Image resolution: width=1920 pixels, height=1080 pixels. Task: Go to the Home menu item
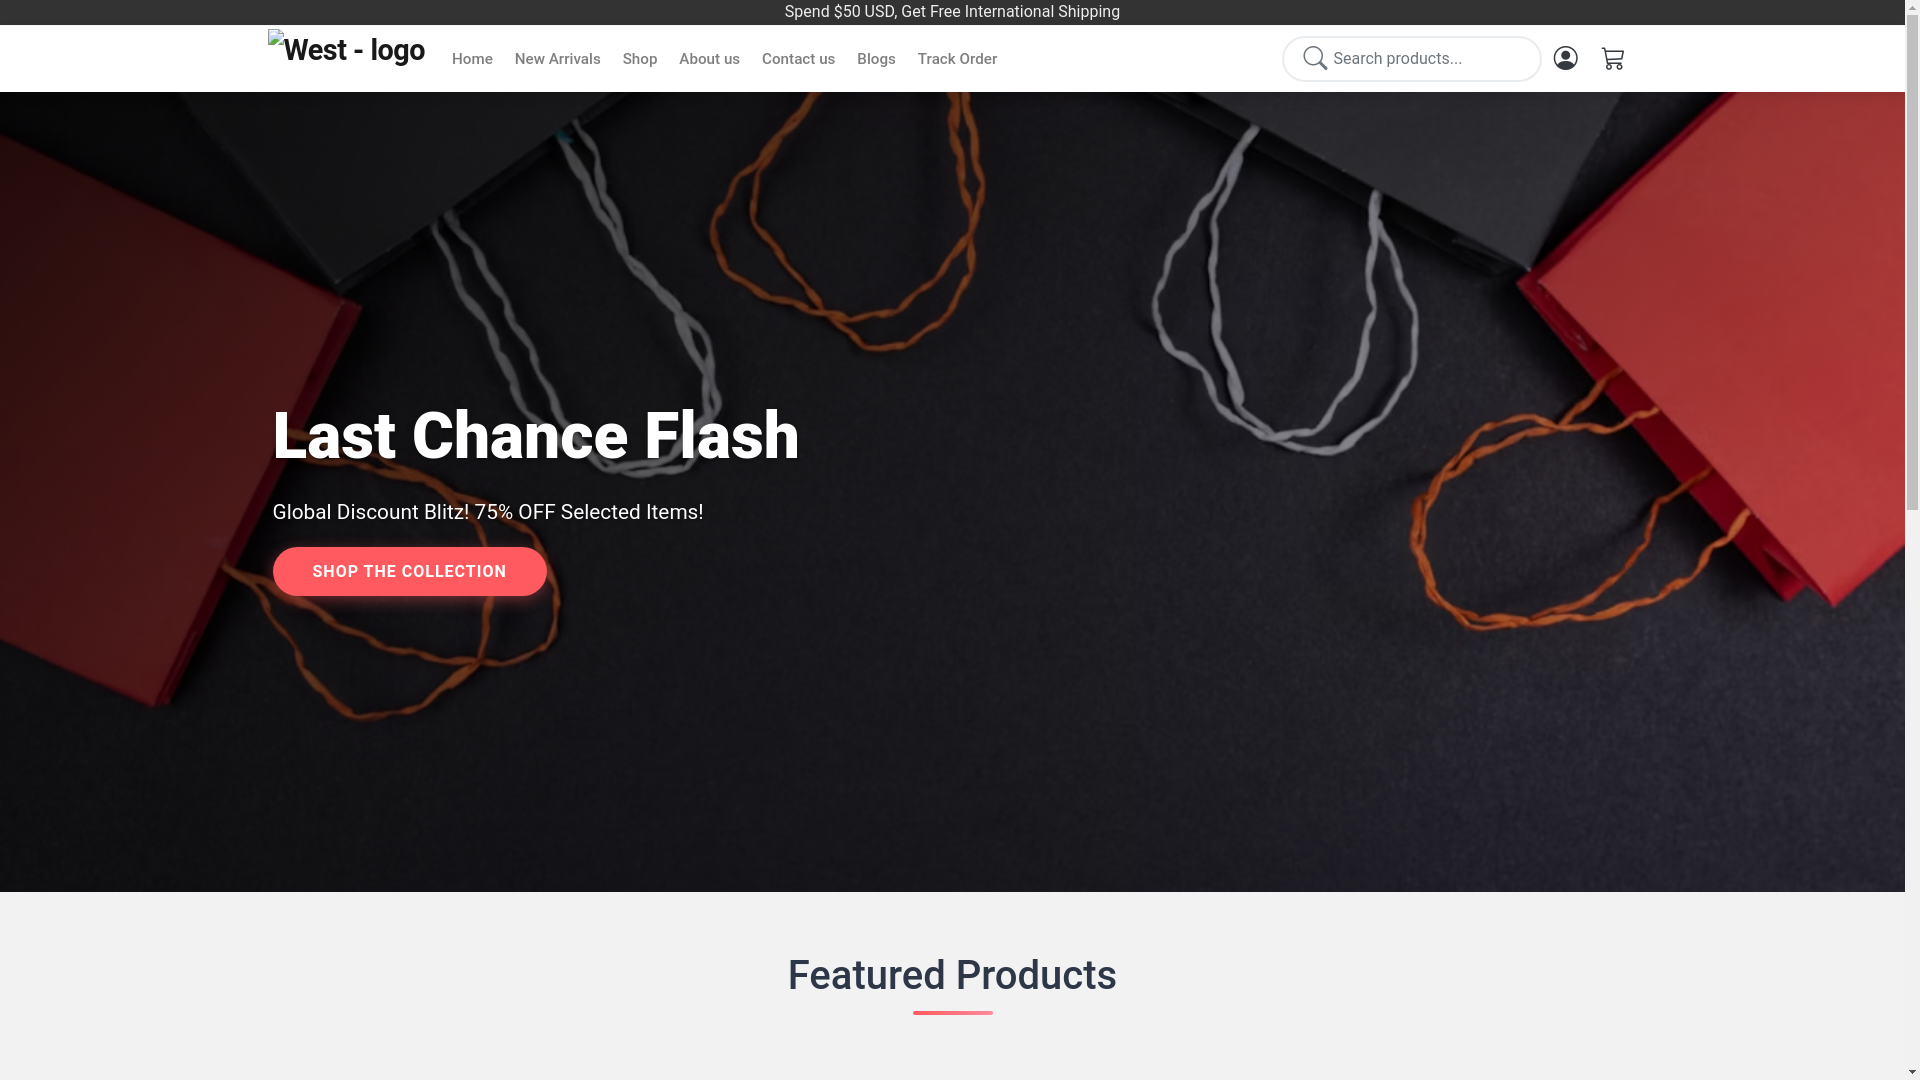472,59
